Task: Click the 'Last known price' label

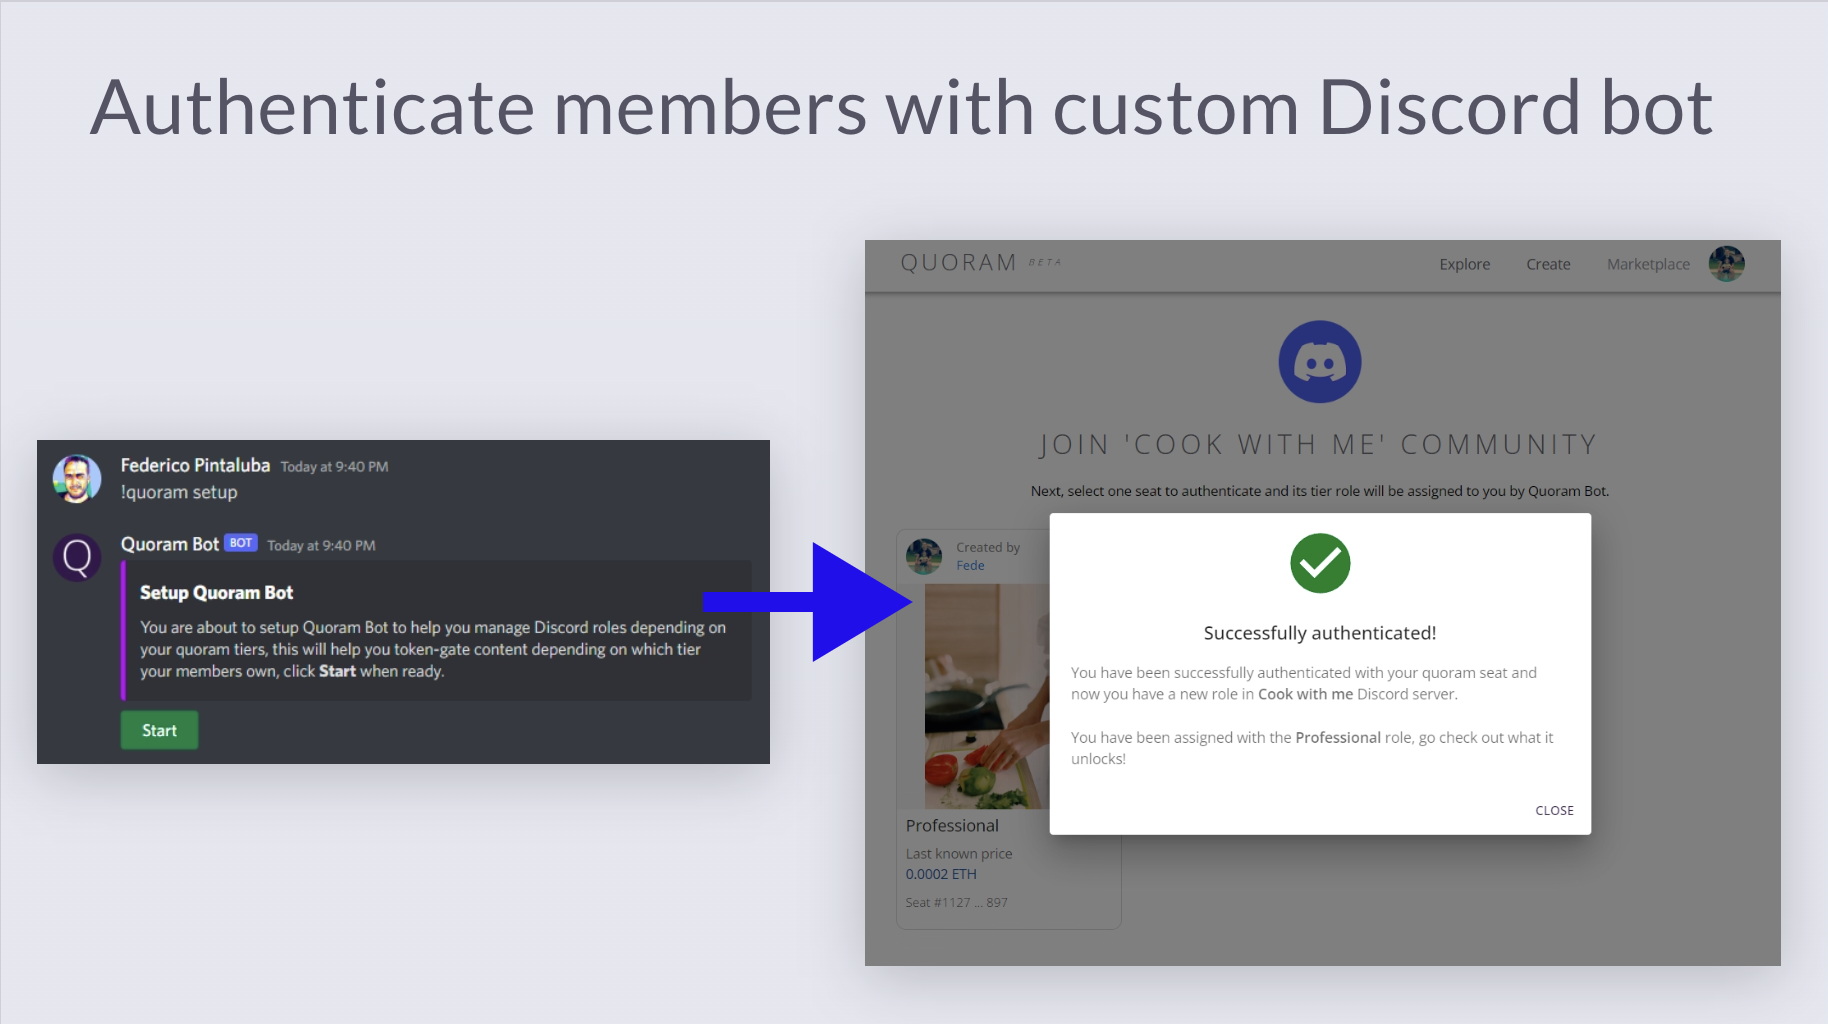Action: click(959, 853)
